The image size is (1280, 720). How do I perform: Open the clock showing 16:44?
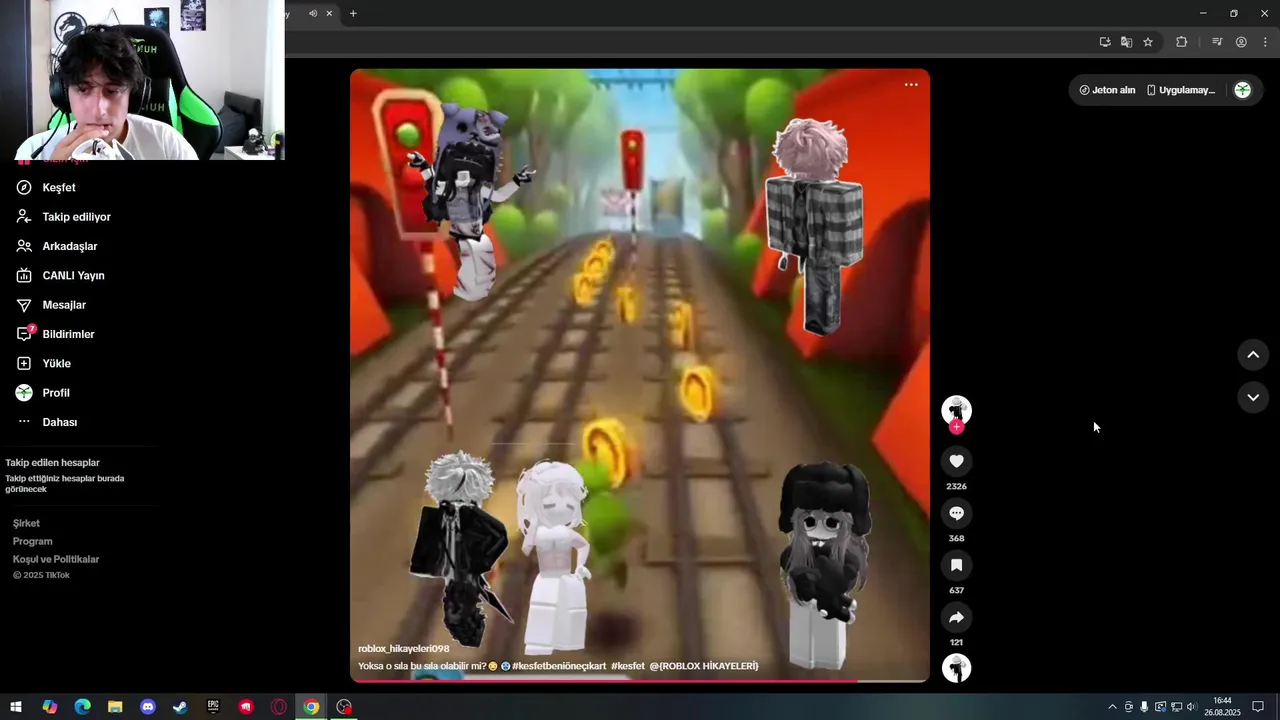pyautogui.click(x=1222, y=707)
